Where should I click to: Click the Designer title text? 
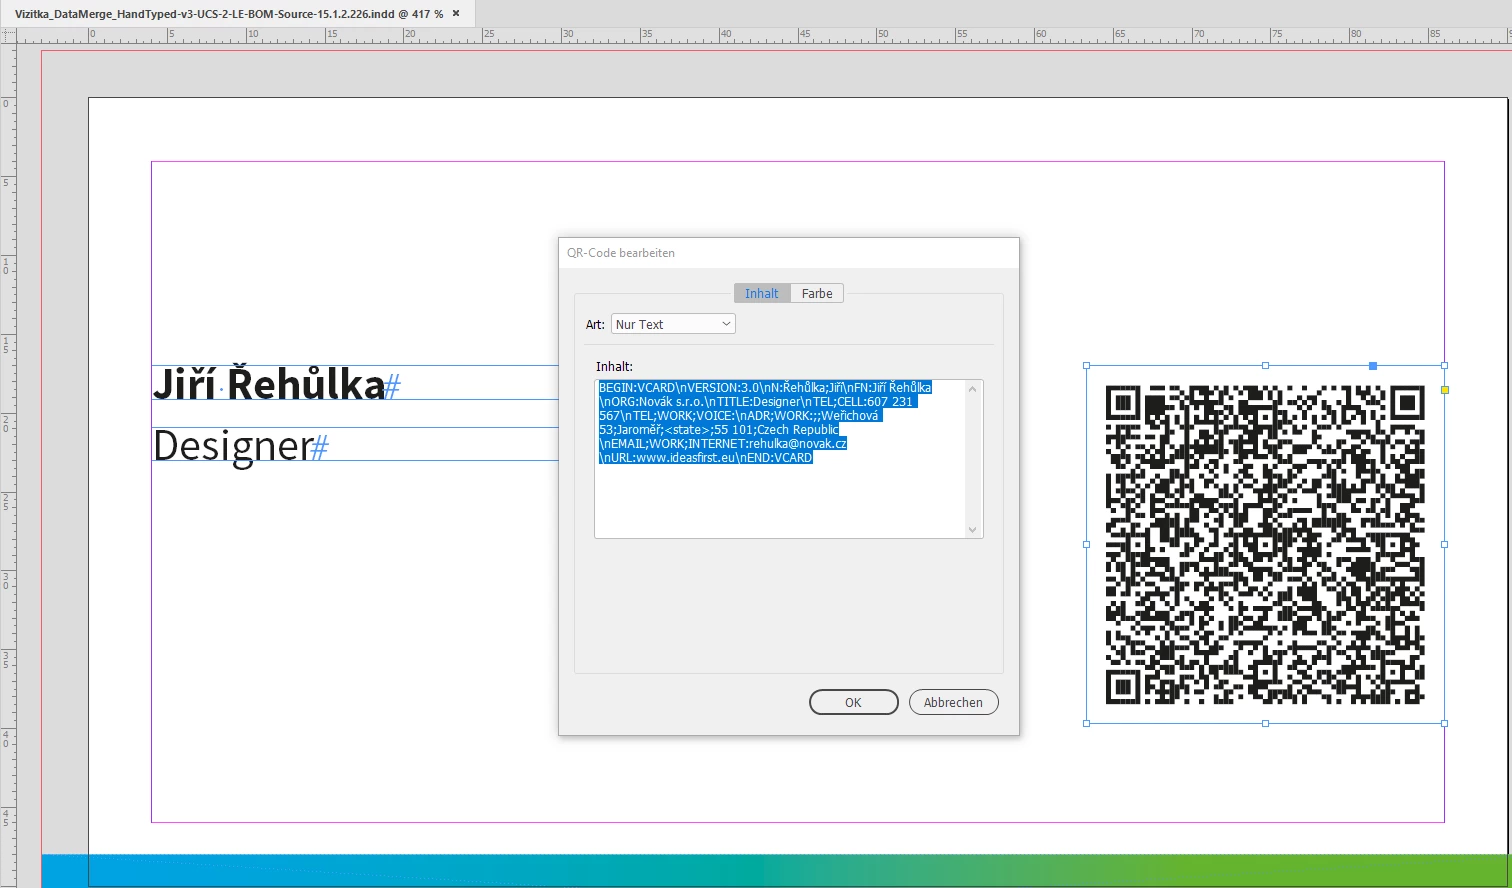click(x=233, y=445)
